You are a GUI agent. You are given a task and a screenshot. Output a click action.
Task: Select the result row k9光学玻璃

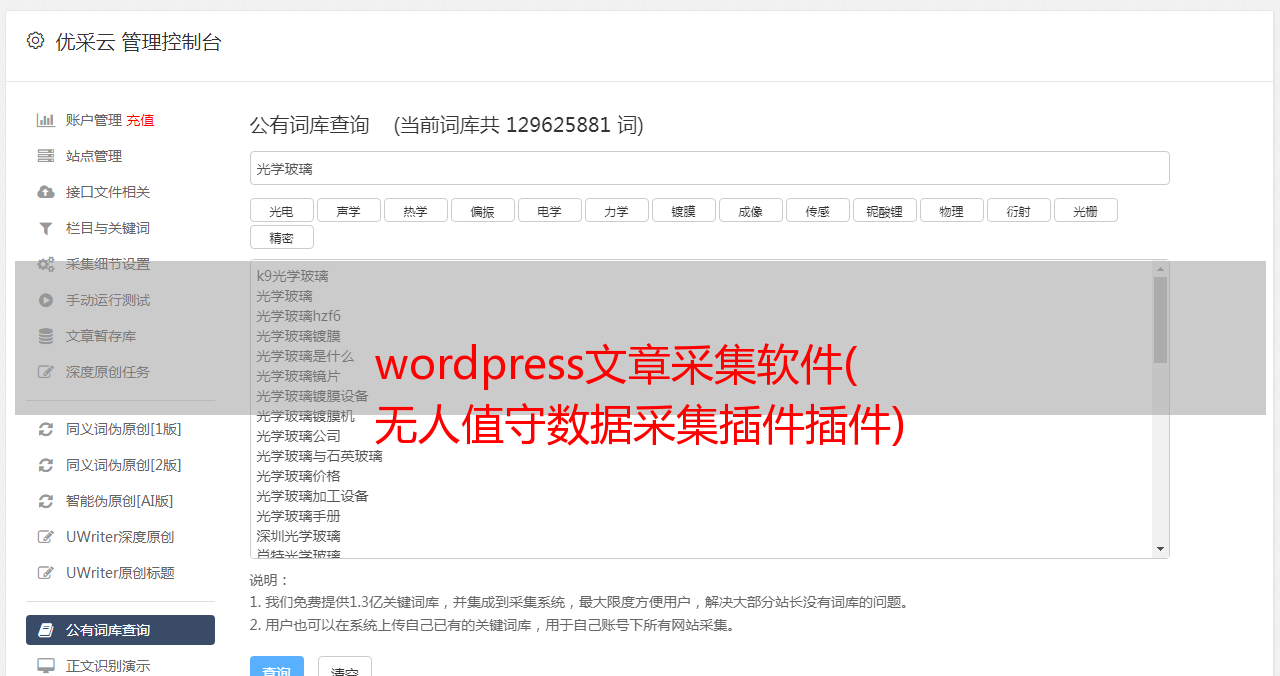(292, 276)
